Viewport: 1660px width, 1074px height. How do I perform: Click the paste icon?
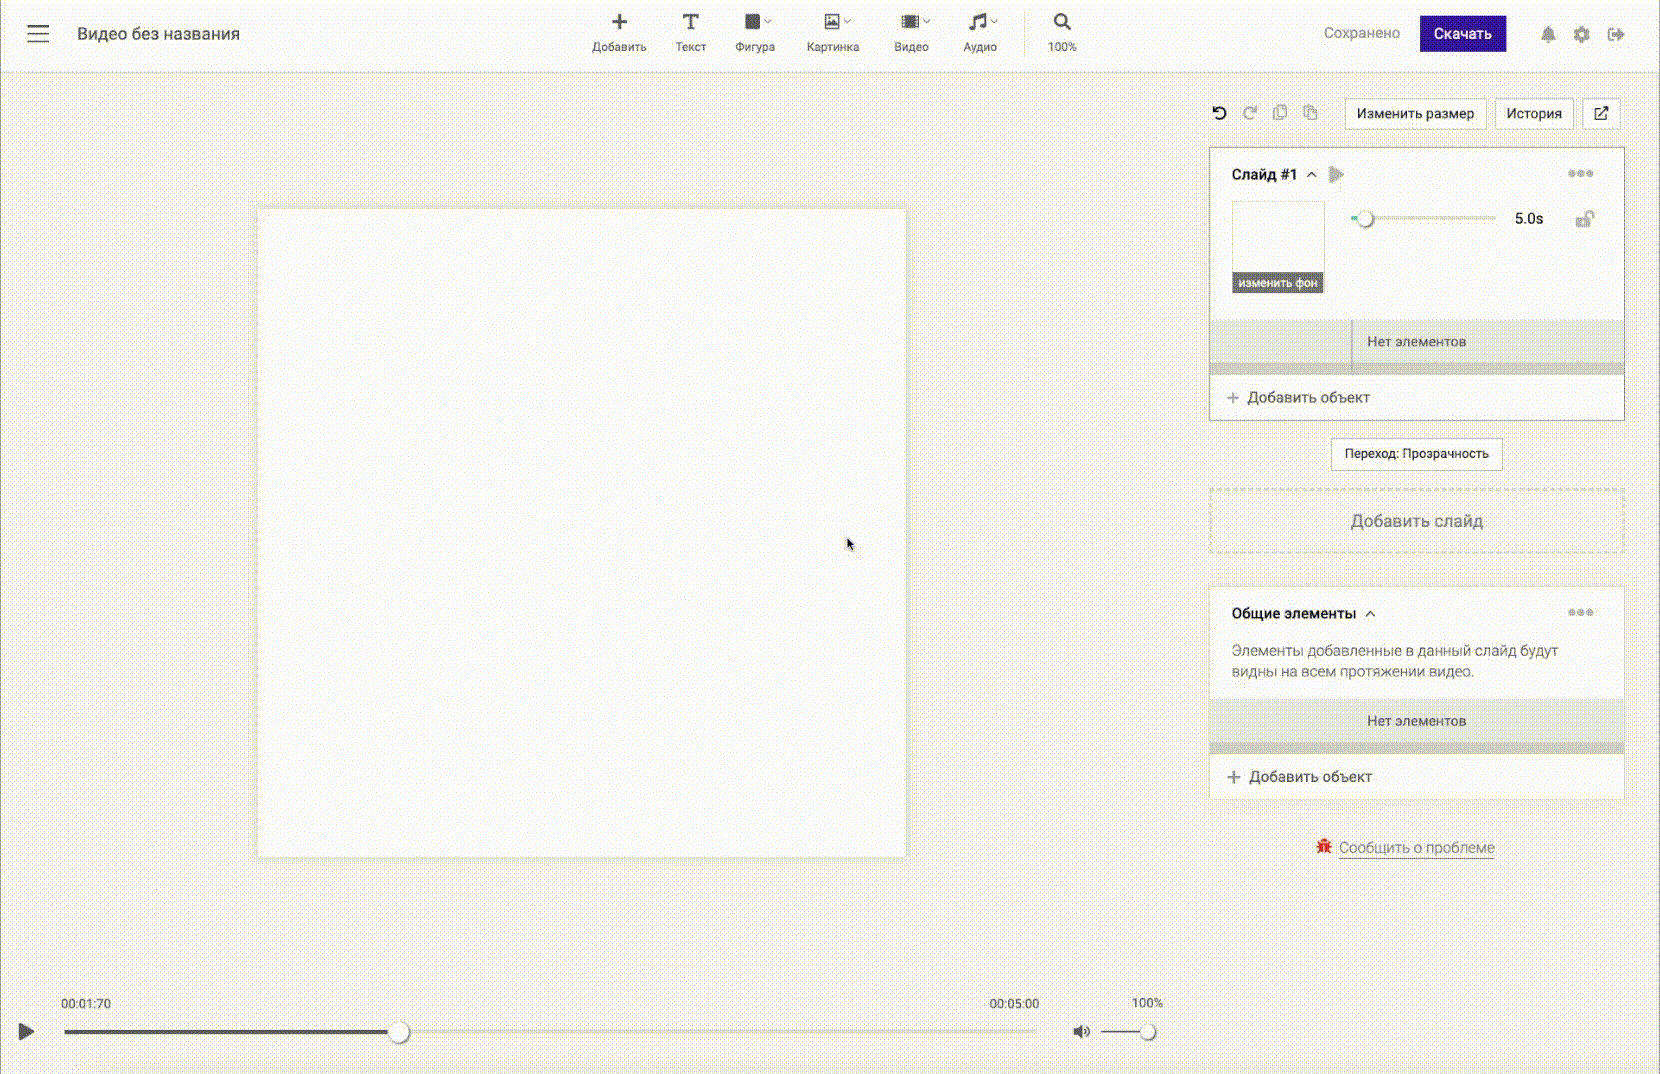[x=1310, y=113]
